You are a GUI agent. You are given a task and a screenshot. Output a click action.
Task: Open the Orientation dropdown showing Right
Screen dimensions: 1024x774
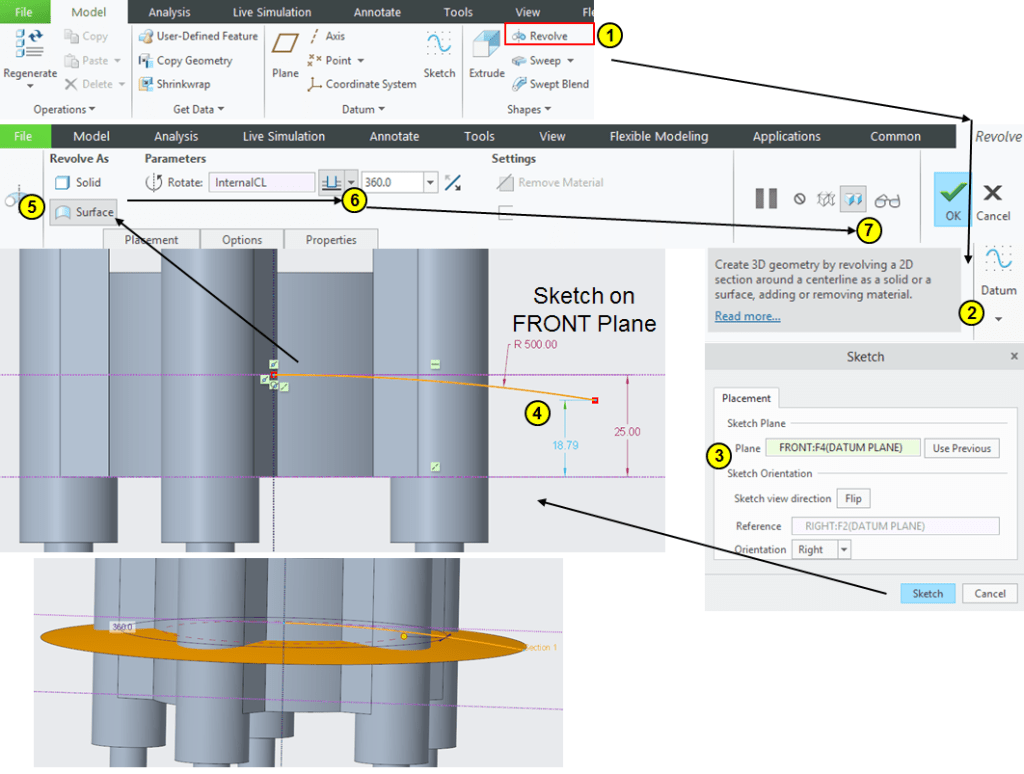(x=844, y=549)
